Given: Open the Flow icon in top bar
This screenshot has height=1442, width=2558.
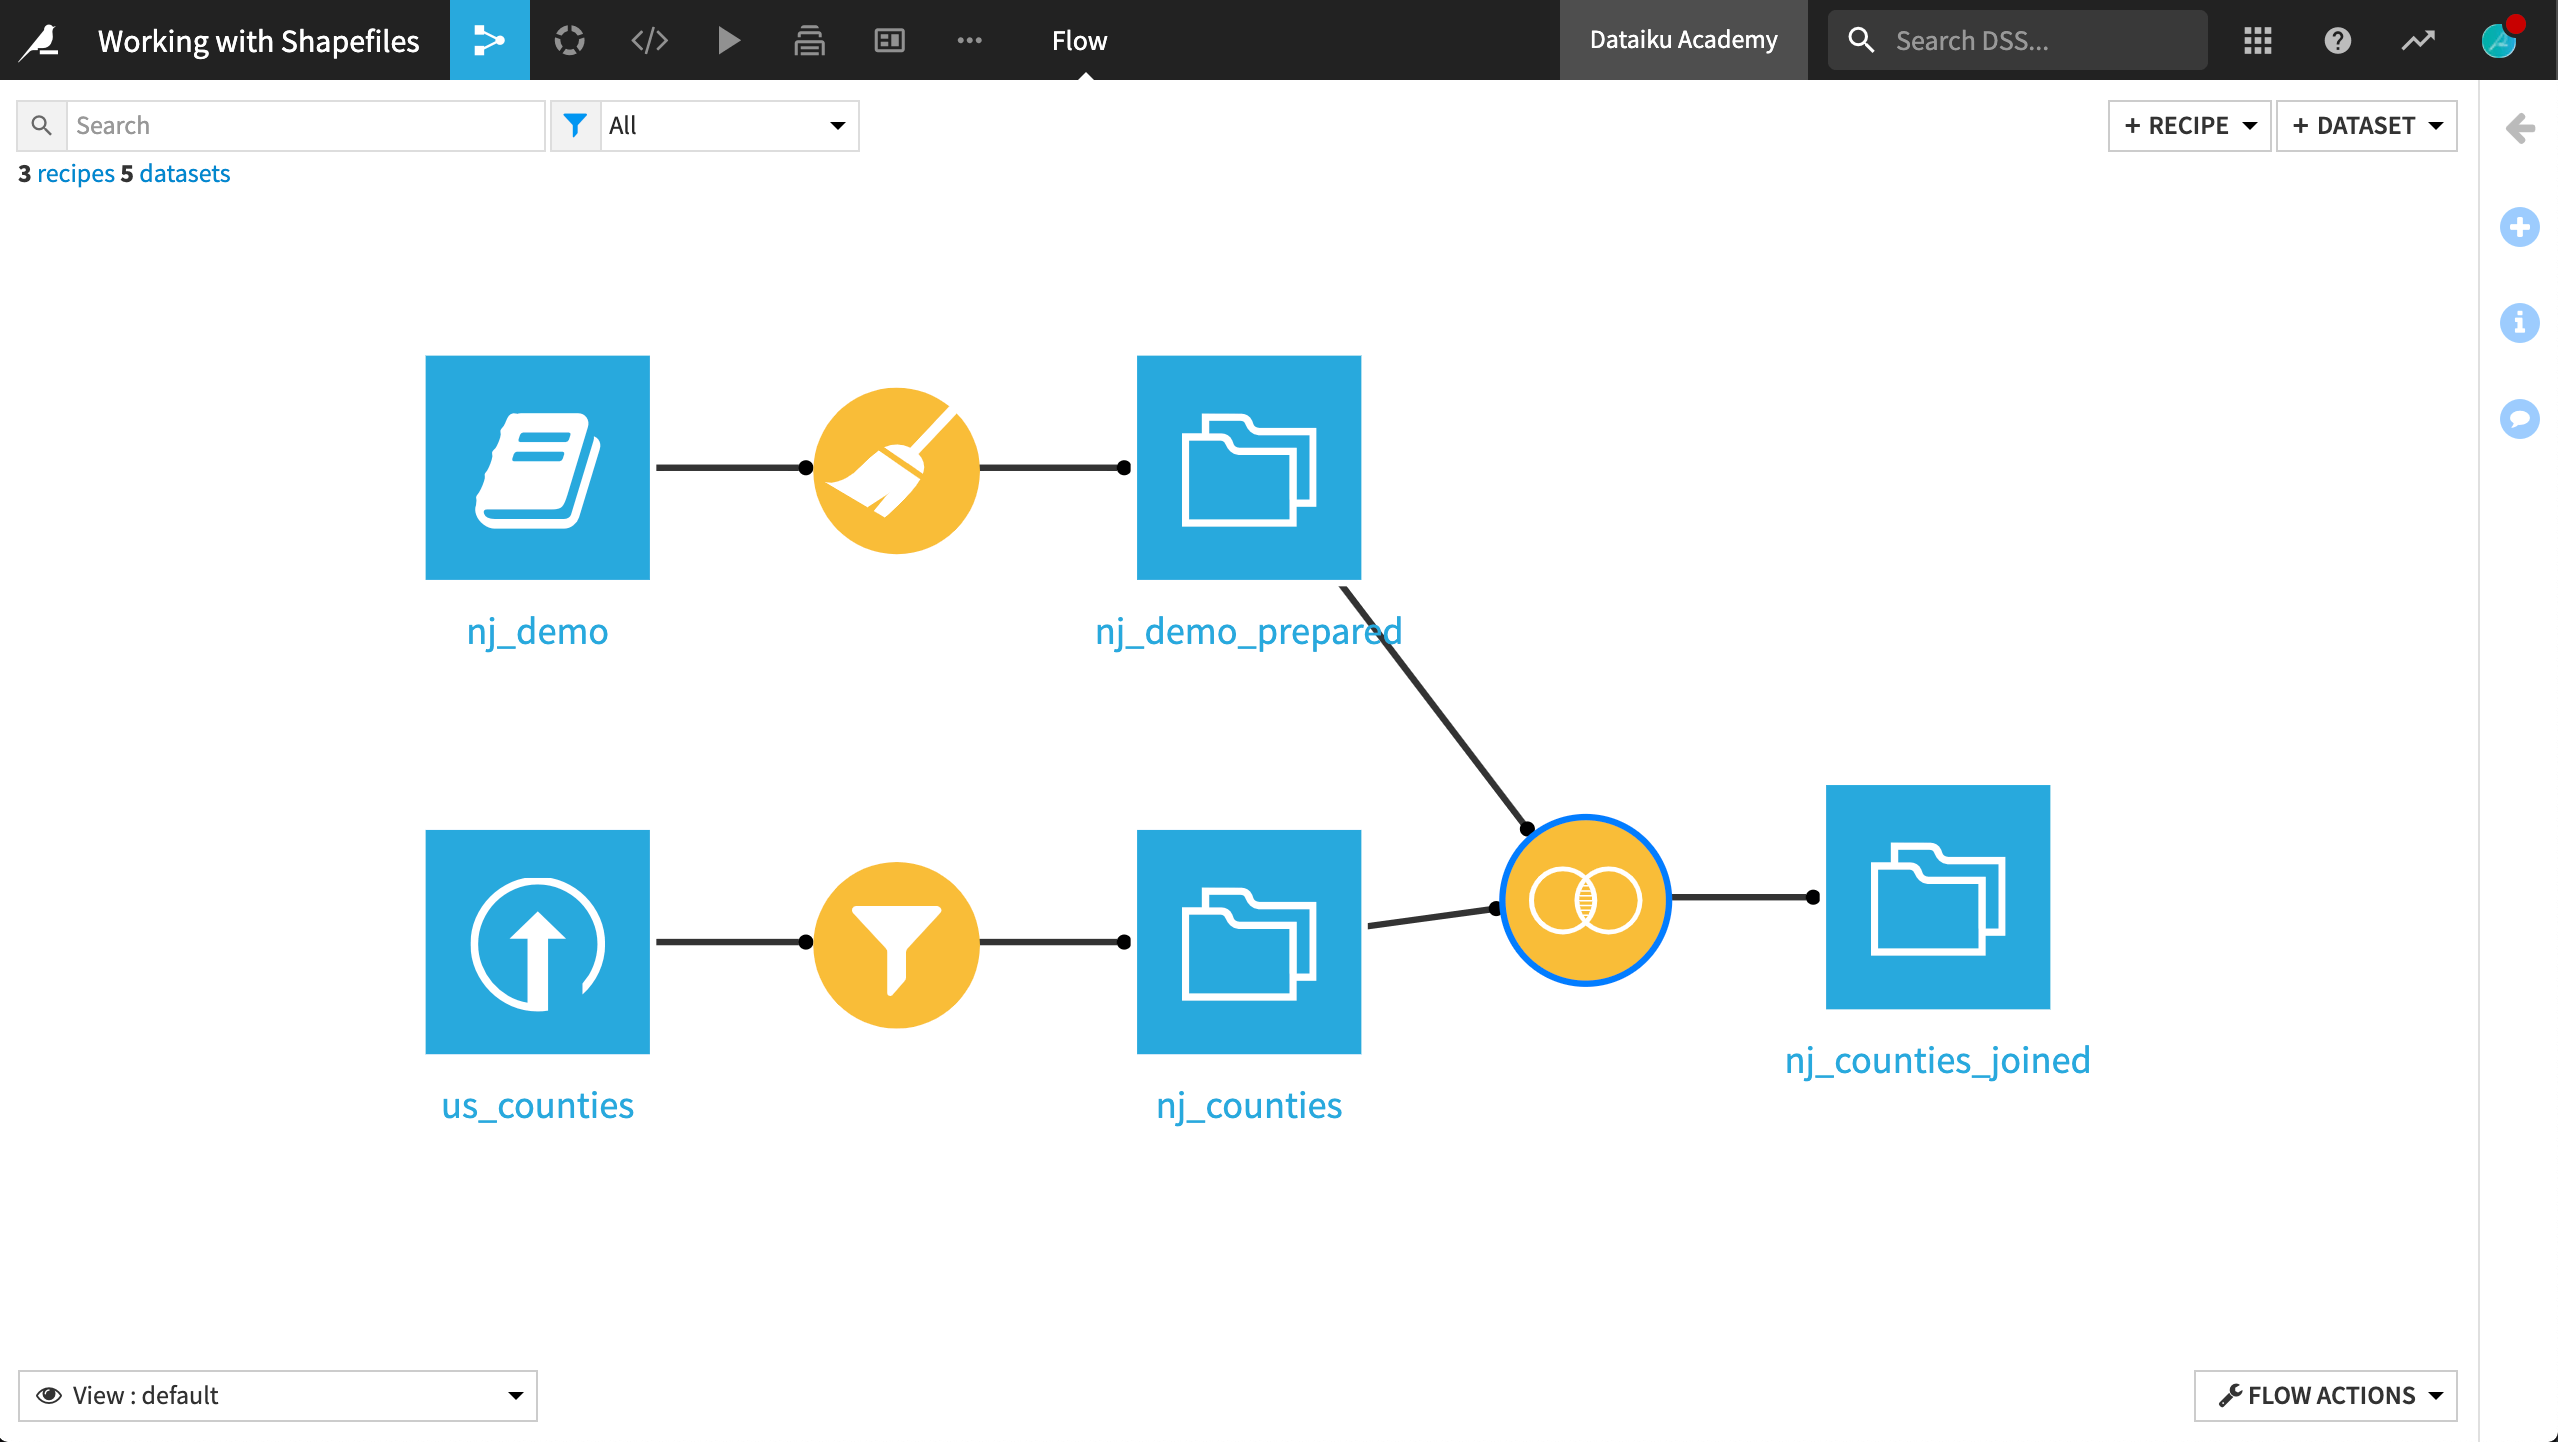Looking at the screenshot, I should pos(489,40).
